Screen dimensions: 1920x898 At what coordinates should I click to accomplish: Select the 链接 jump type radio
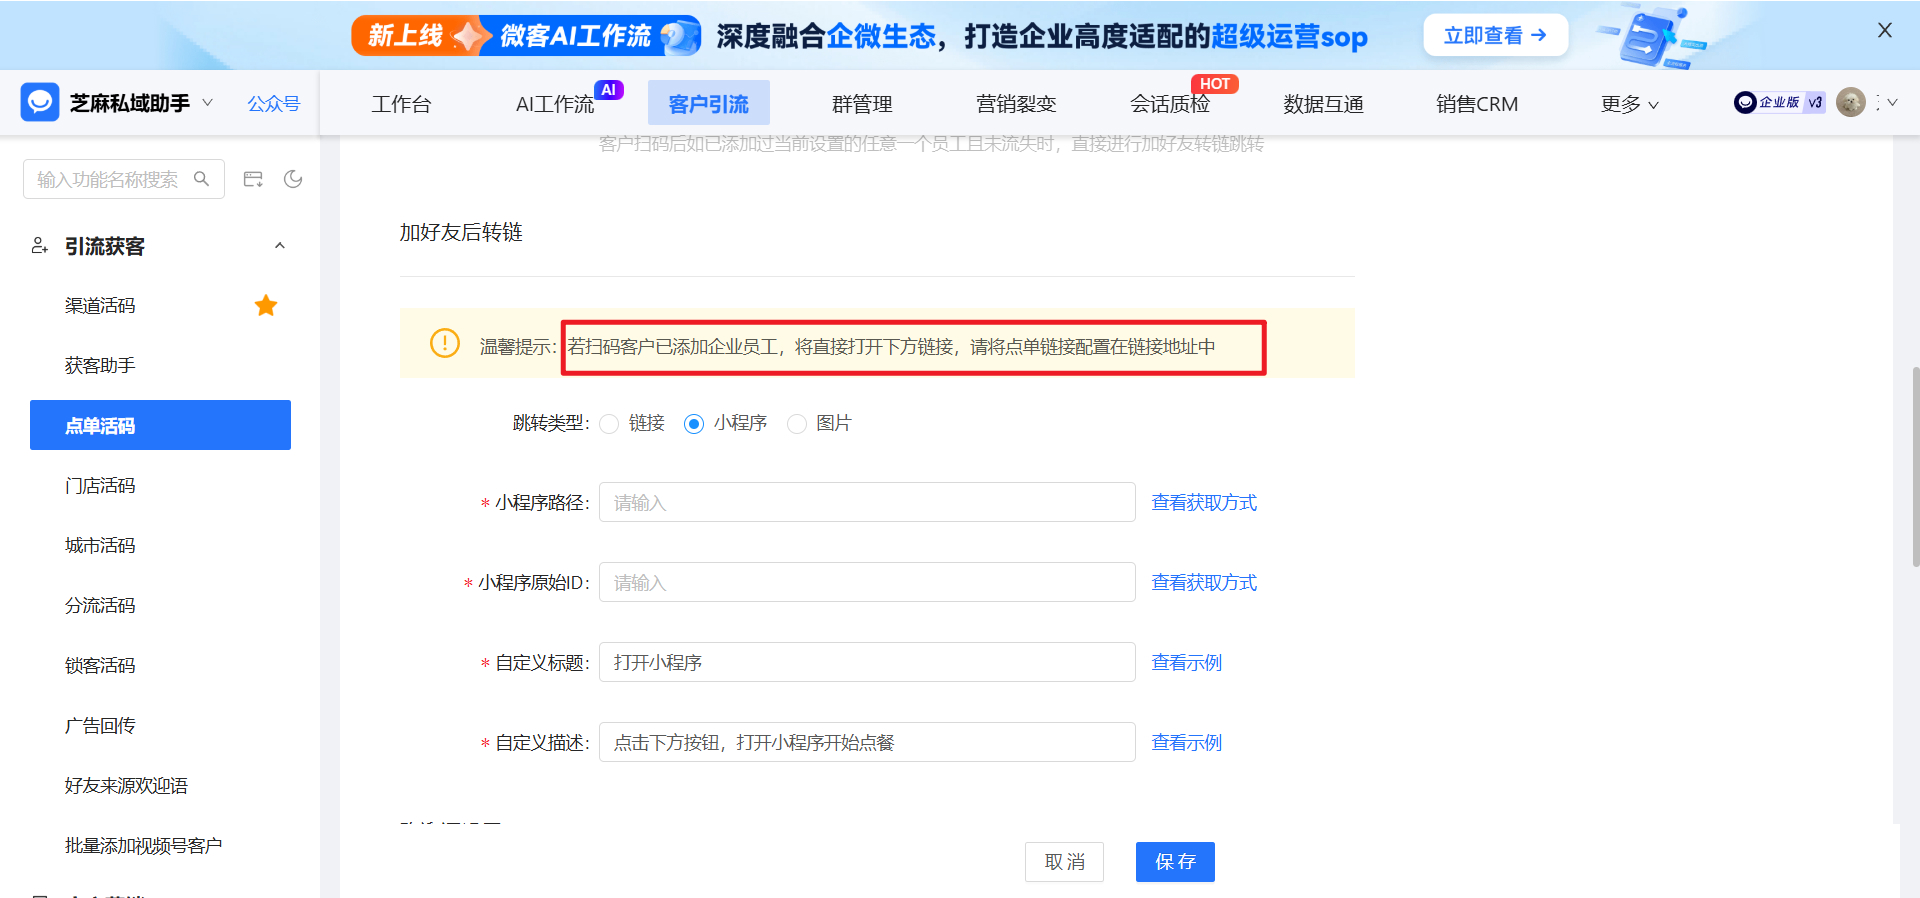pos(609,424)
